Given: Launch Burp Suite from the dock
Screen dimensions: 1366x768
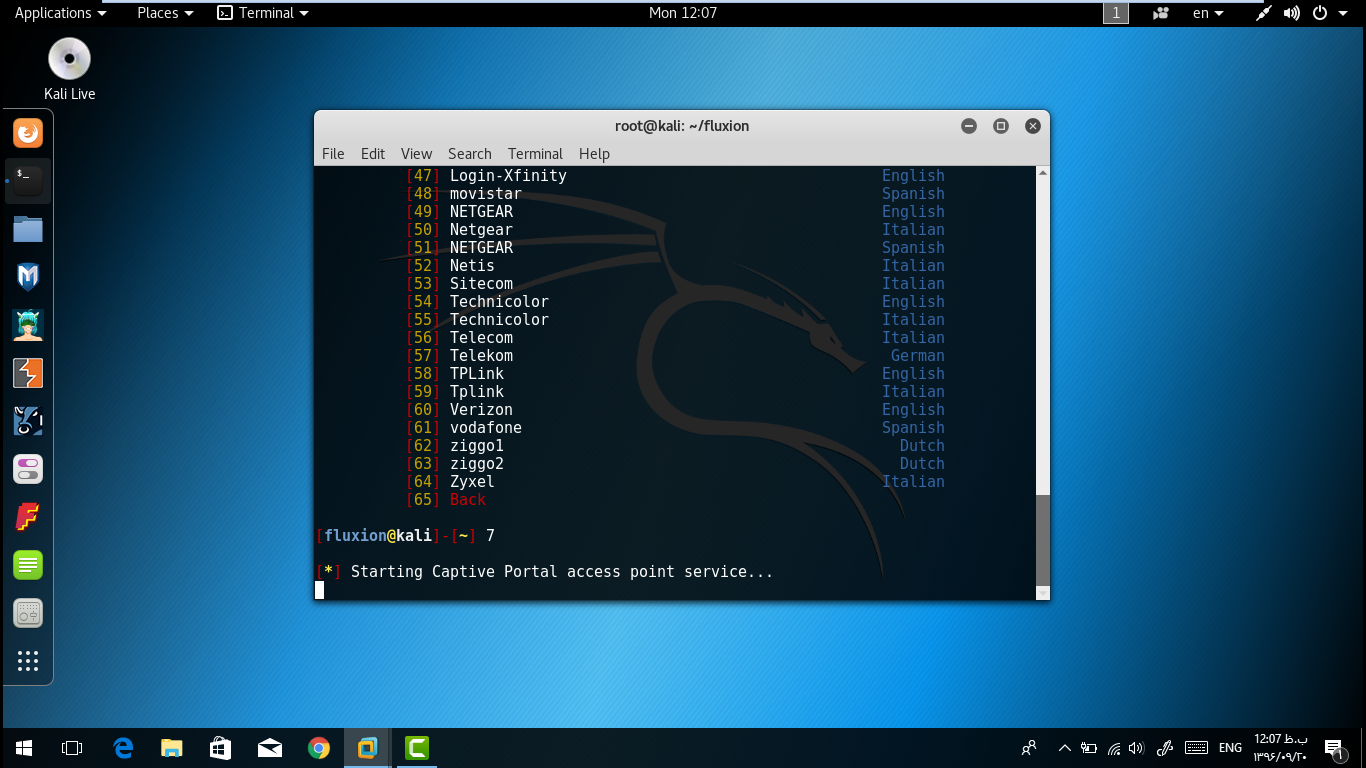Looking at the screenshot, I should [28, 373].
